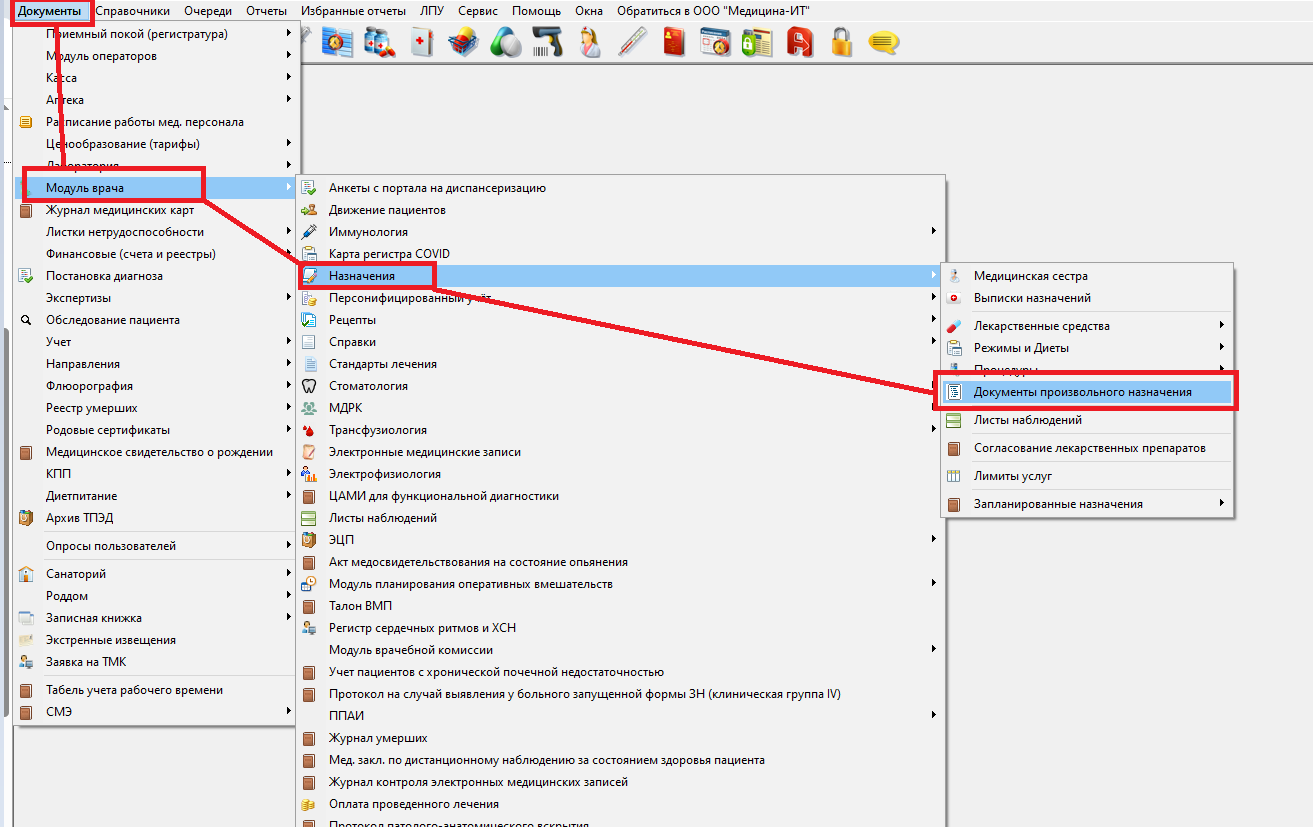Click the red passport book toolbar icon

coord(674,43)
